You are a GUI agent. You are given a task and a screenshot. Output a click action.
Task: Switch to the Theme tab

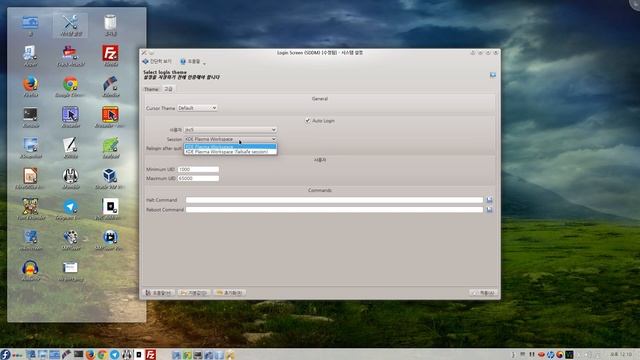[151, 89]
